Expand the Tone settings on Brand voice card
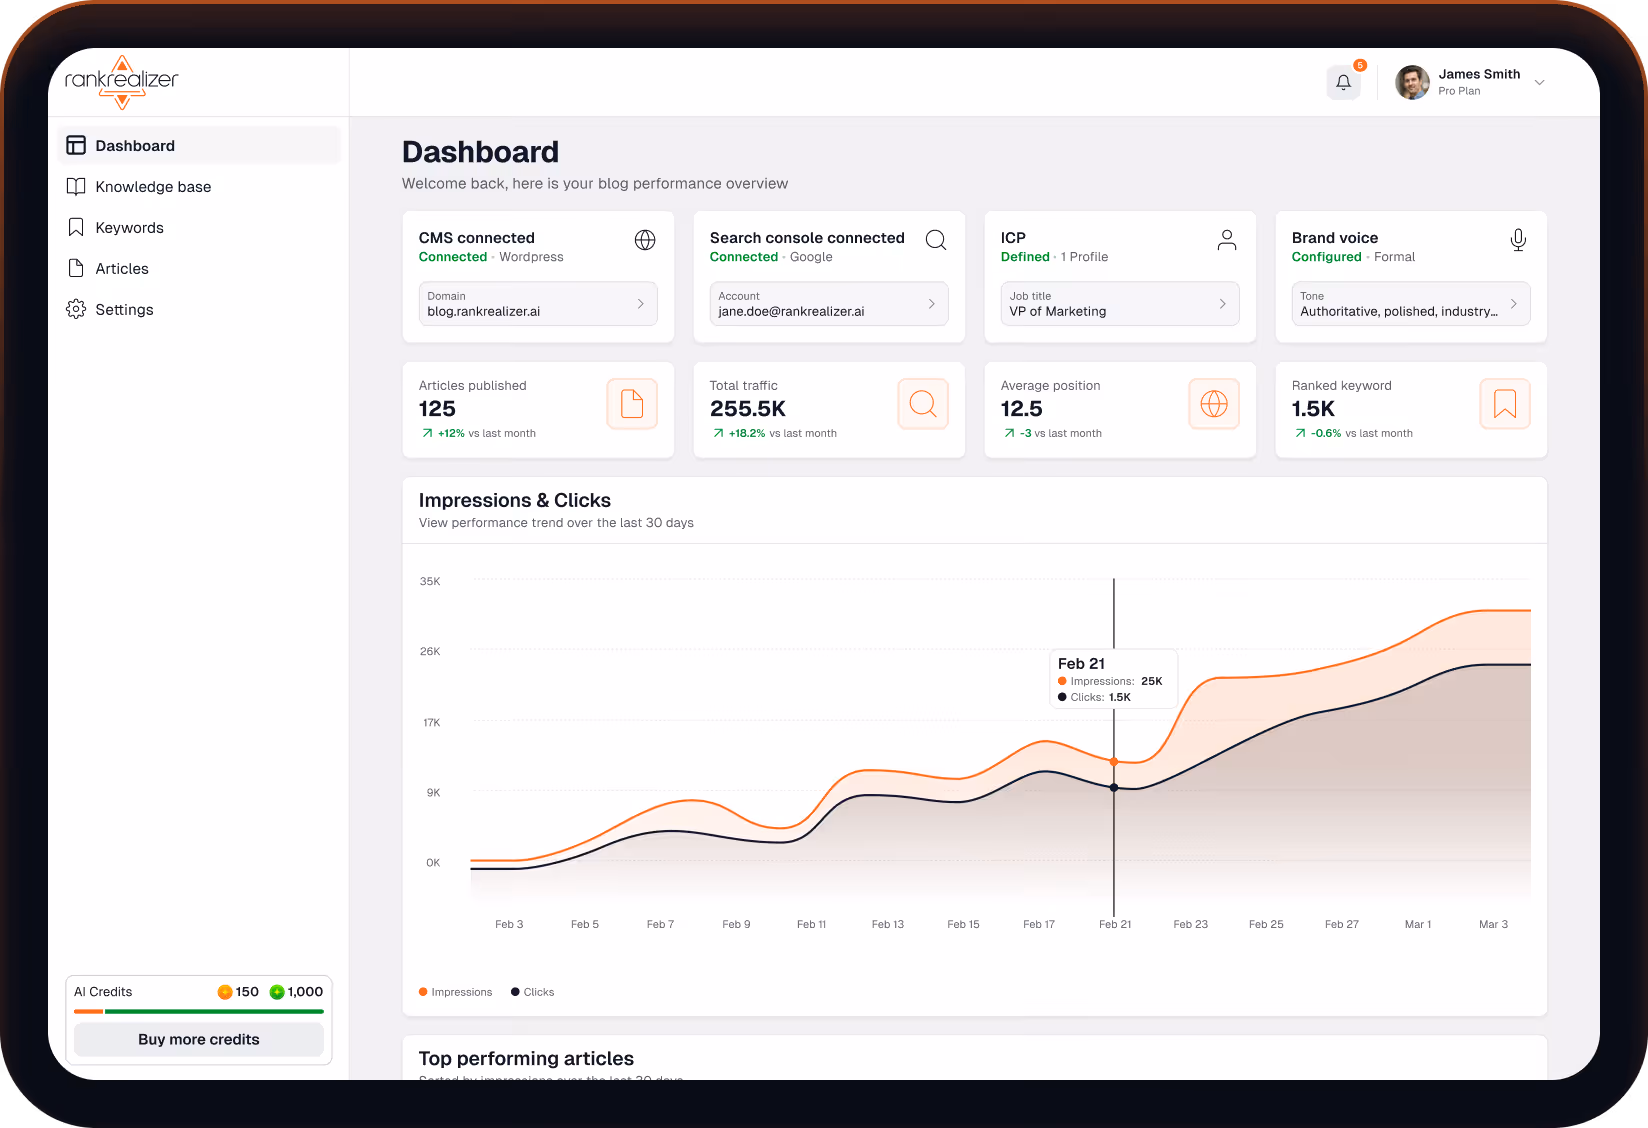Image resolution: width=1648 pixels, height=1128 pixels. [1513, 303]
